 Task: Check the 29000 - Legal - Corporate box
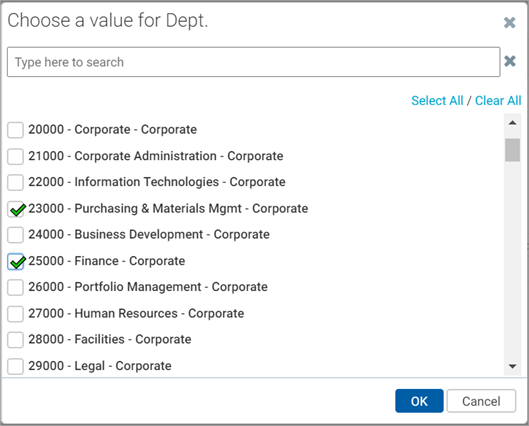click(15, 366)
